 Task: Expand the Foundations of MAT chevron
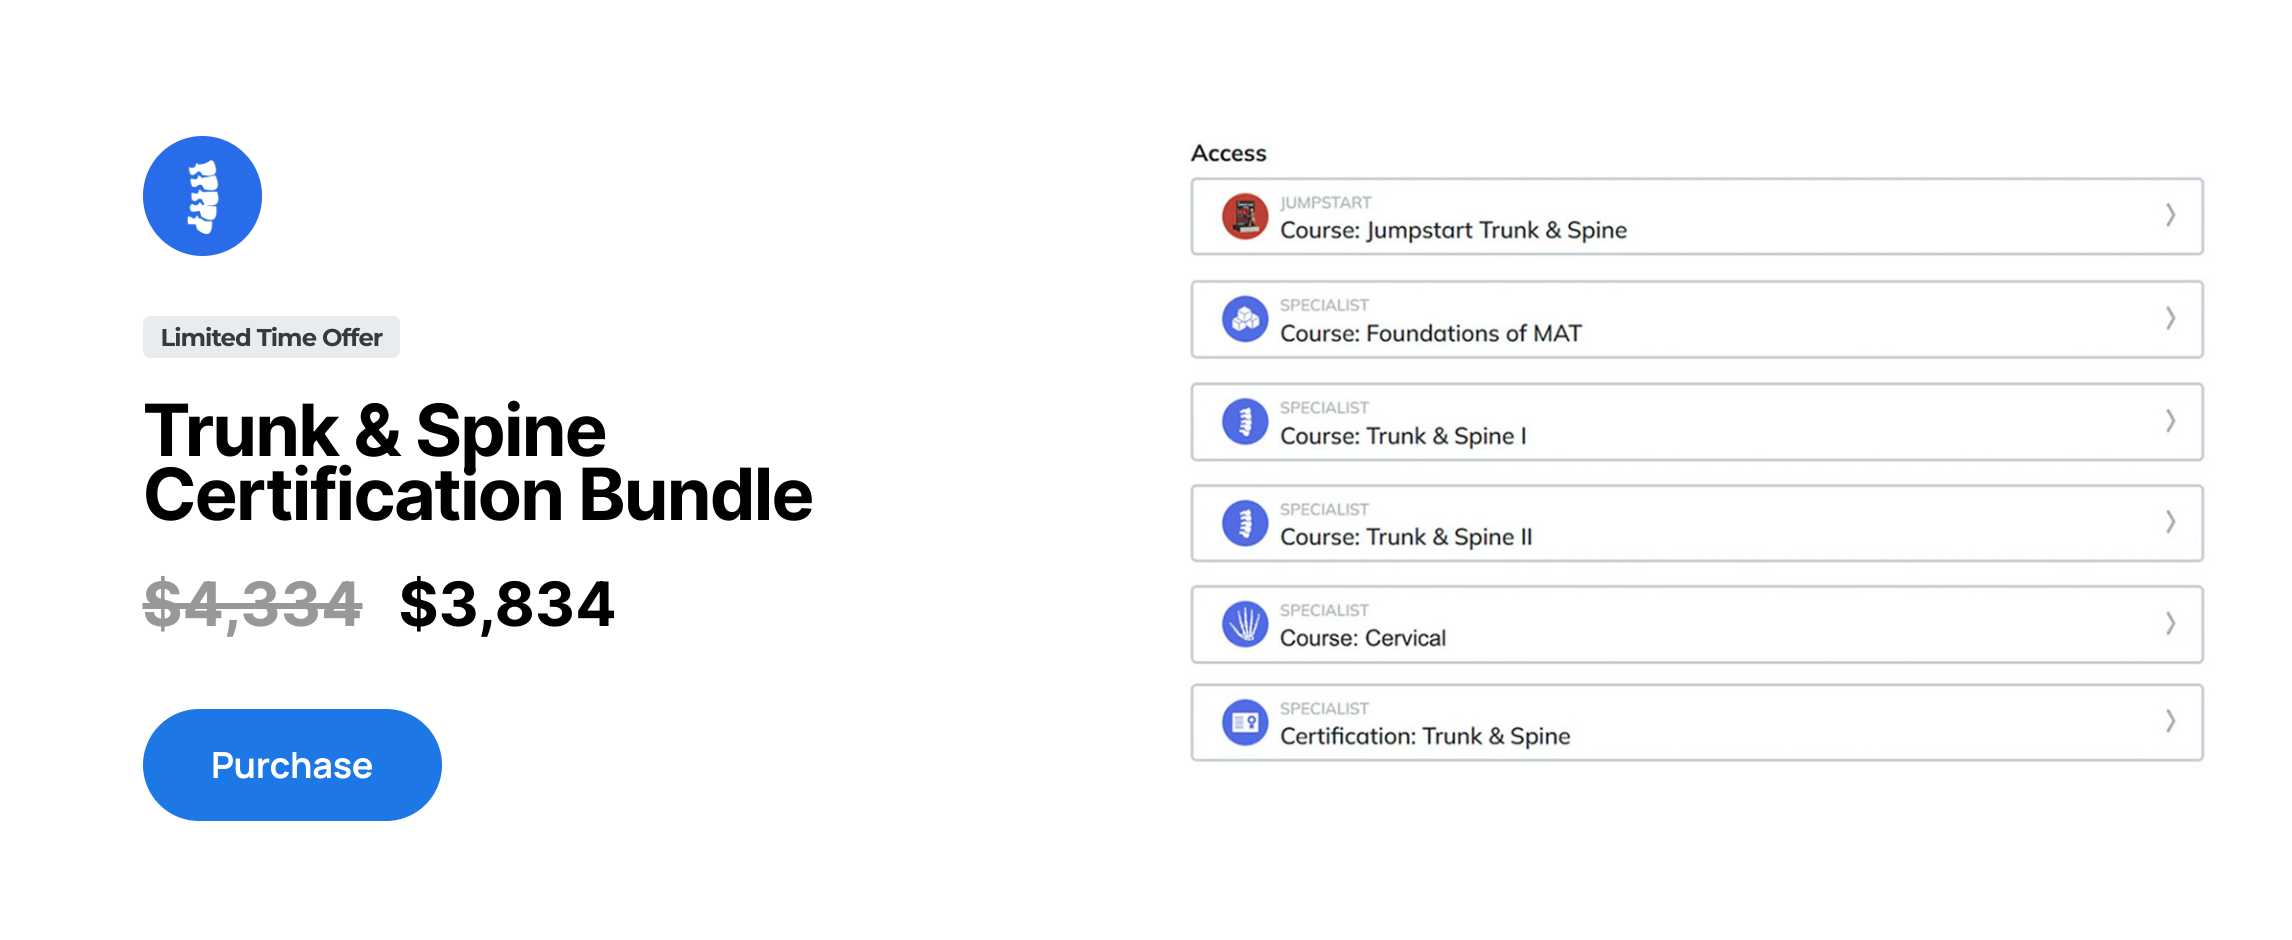click(2170, 318)
